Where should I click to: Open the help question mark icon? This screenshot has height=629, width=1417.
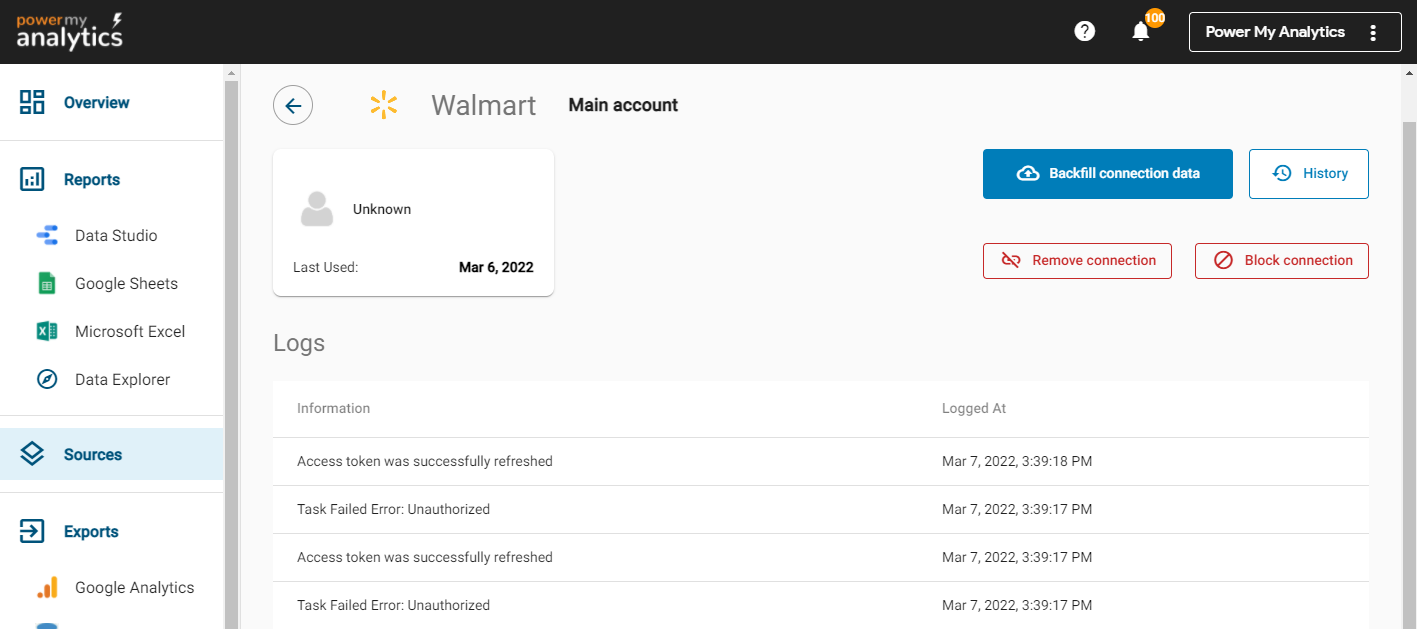click(1084, 32)
